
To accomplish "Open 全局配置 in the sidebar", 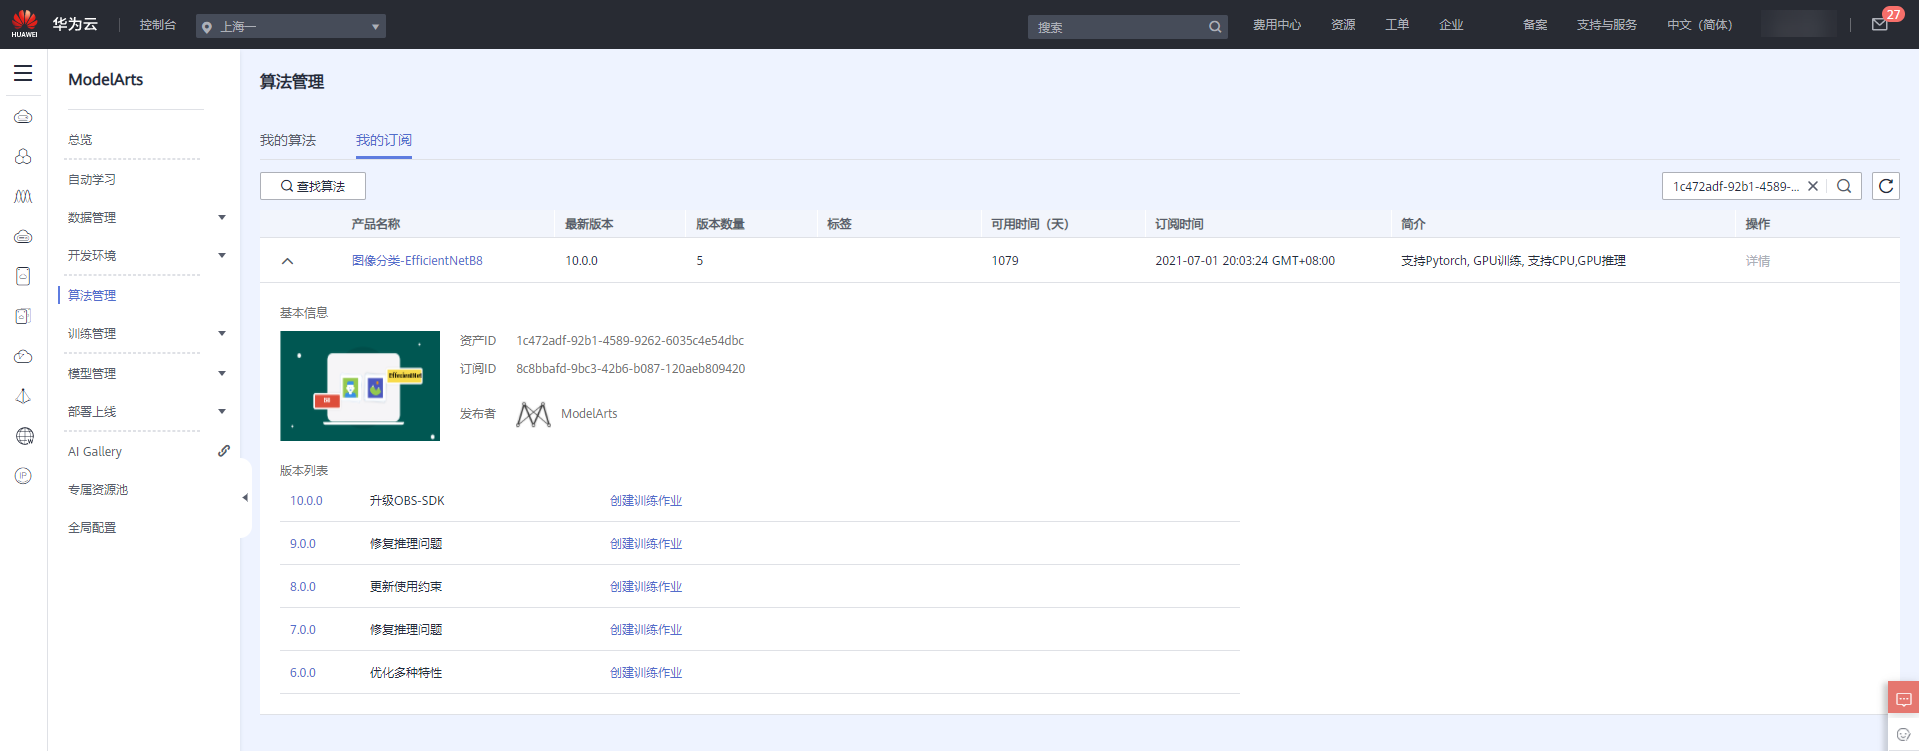I will [x=92, y=528].
